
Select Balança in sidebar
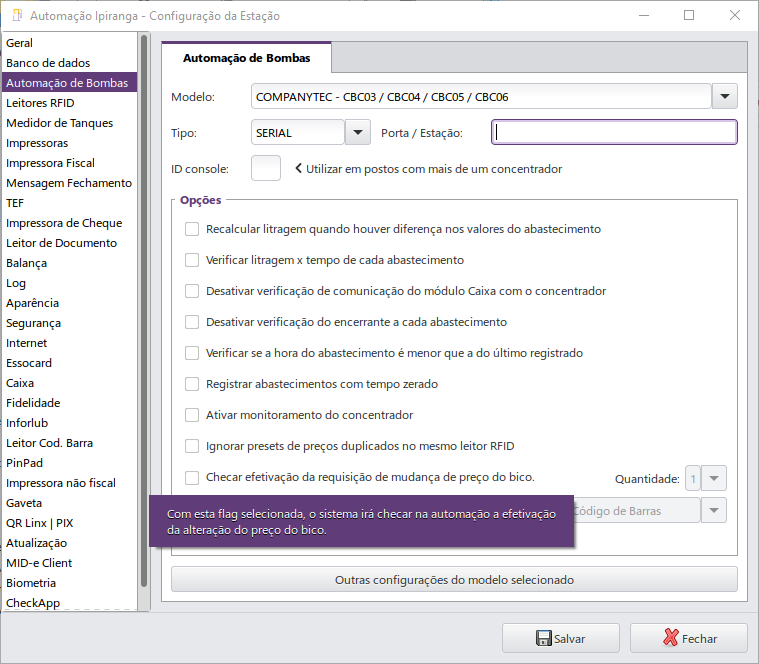tap(70, 263)
